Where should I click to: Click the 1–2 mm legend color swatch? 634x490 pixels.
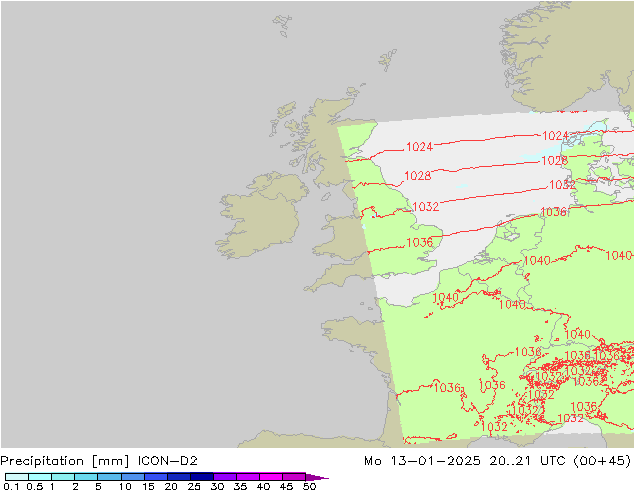coord(63,477)
